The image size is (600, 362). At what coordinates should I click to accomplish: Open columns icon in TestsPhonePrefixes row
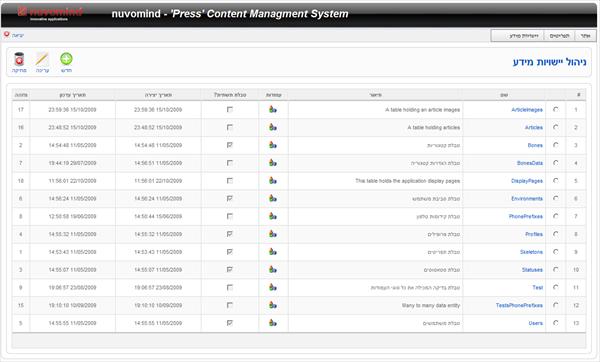[x=272, y=305]
